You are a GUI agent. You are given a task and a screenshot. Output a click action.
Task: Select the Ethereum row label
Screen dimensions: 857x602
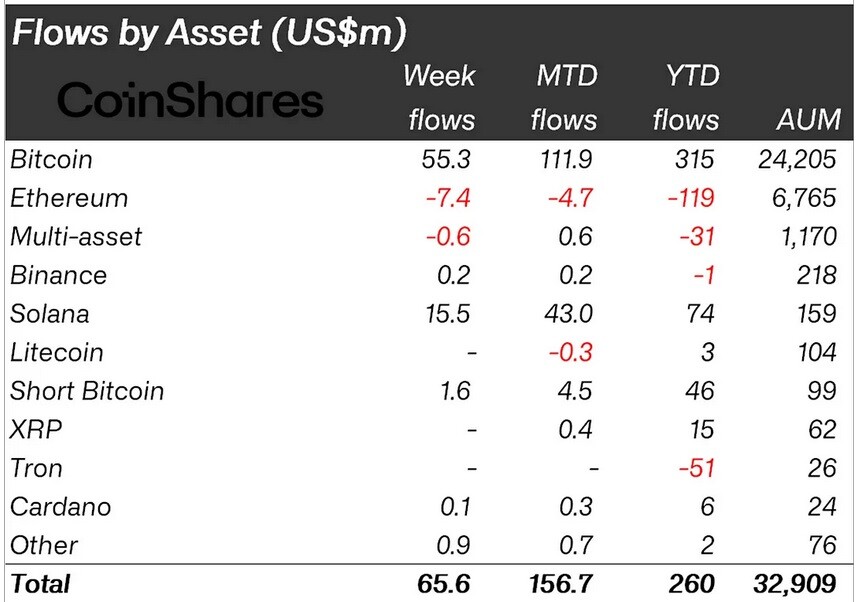coord(69,198)
